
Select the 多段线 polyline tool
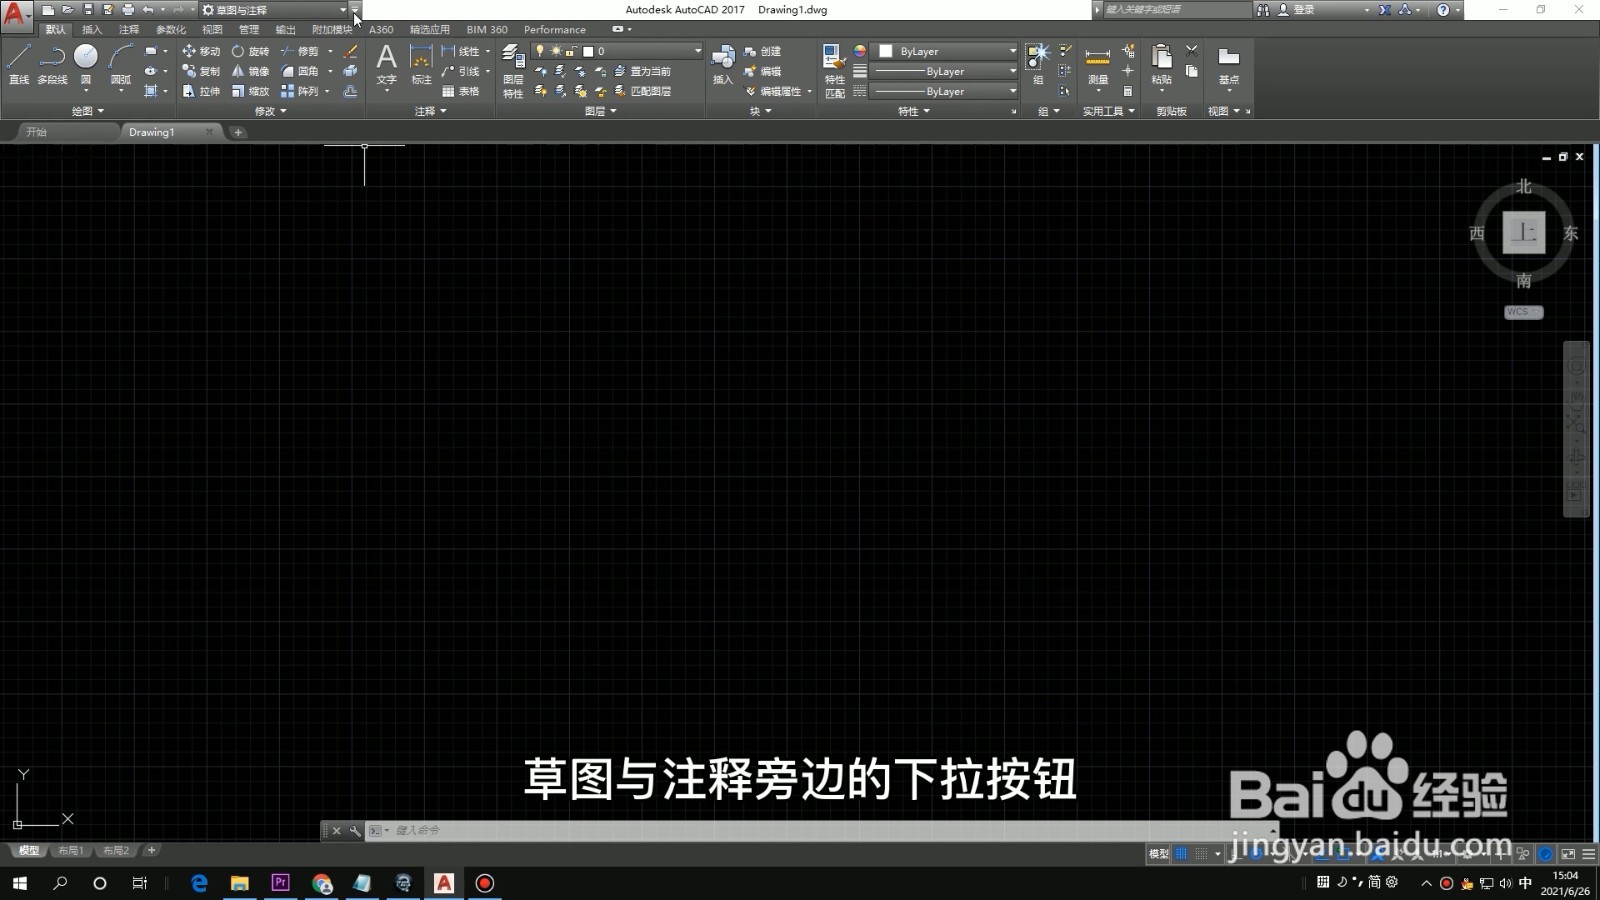pos(52,64)
